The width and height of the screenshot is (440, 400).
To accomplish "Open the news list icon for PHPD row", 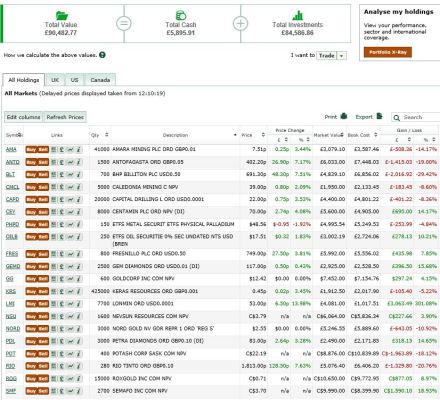I will [x=53, y=224].
